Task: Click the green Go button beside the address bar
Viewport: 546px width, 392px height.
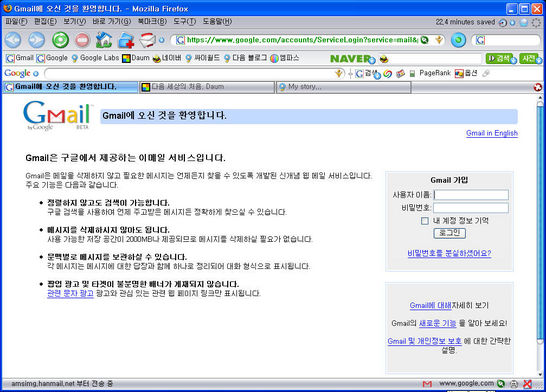Action: [x=458, y=40]
